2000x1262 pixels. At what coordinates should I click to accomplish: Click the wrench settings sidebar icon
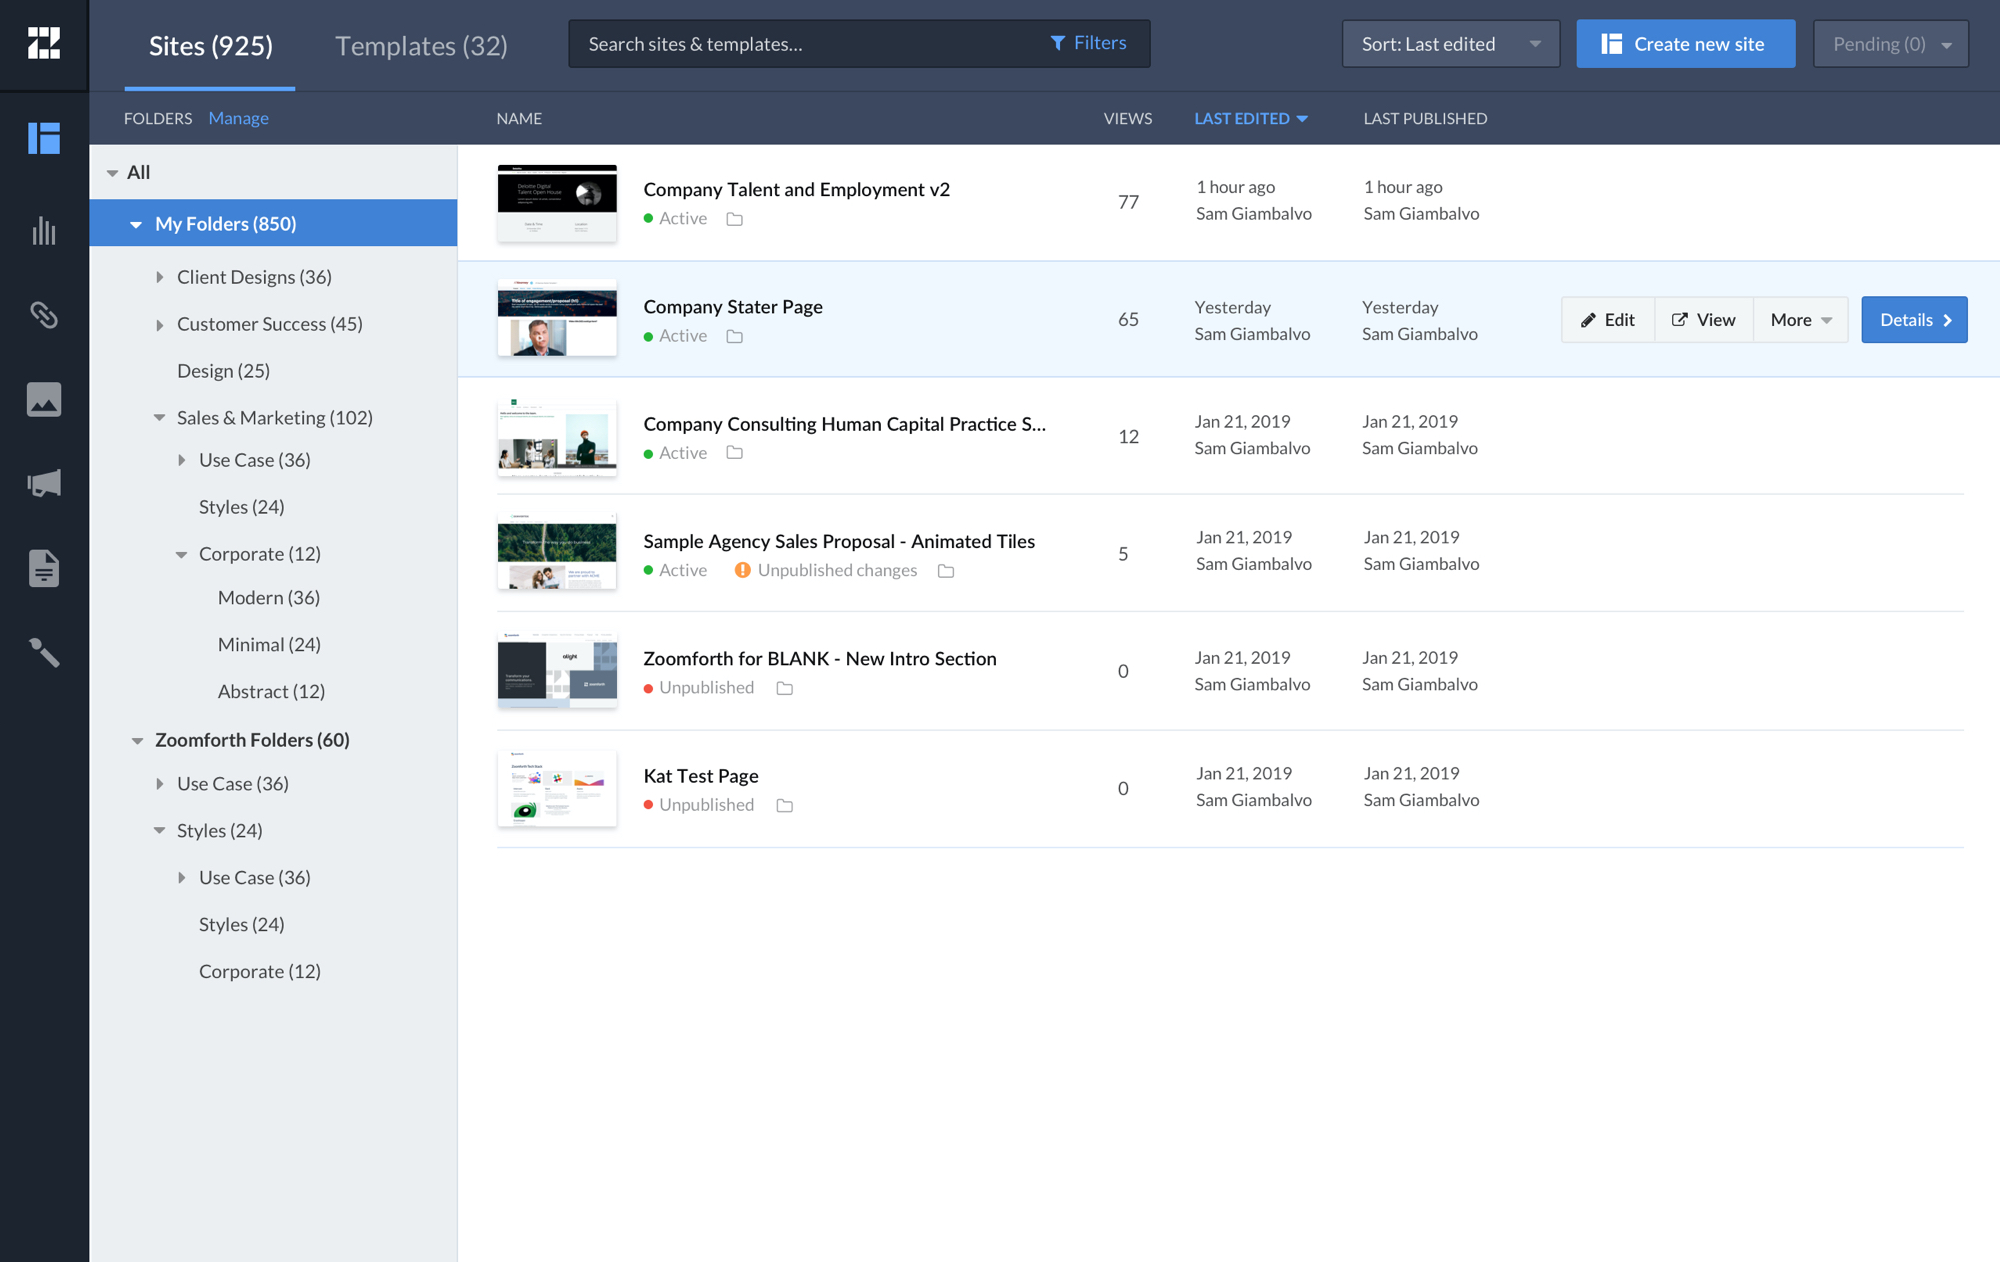click(43, 652)
